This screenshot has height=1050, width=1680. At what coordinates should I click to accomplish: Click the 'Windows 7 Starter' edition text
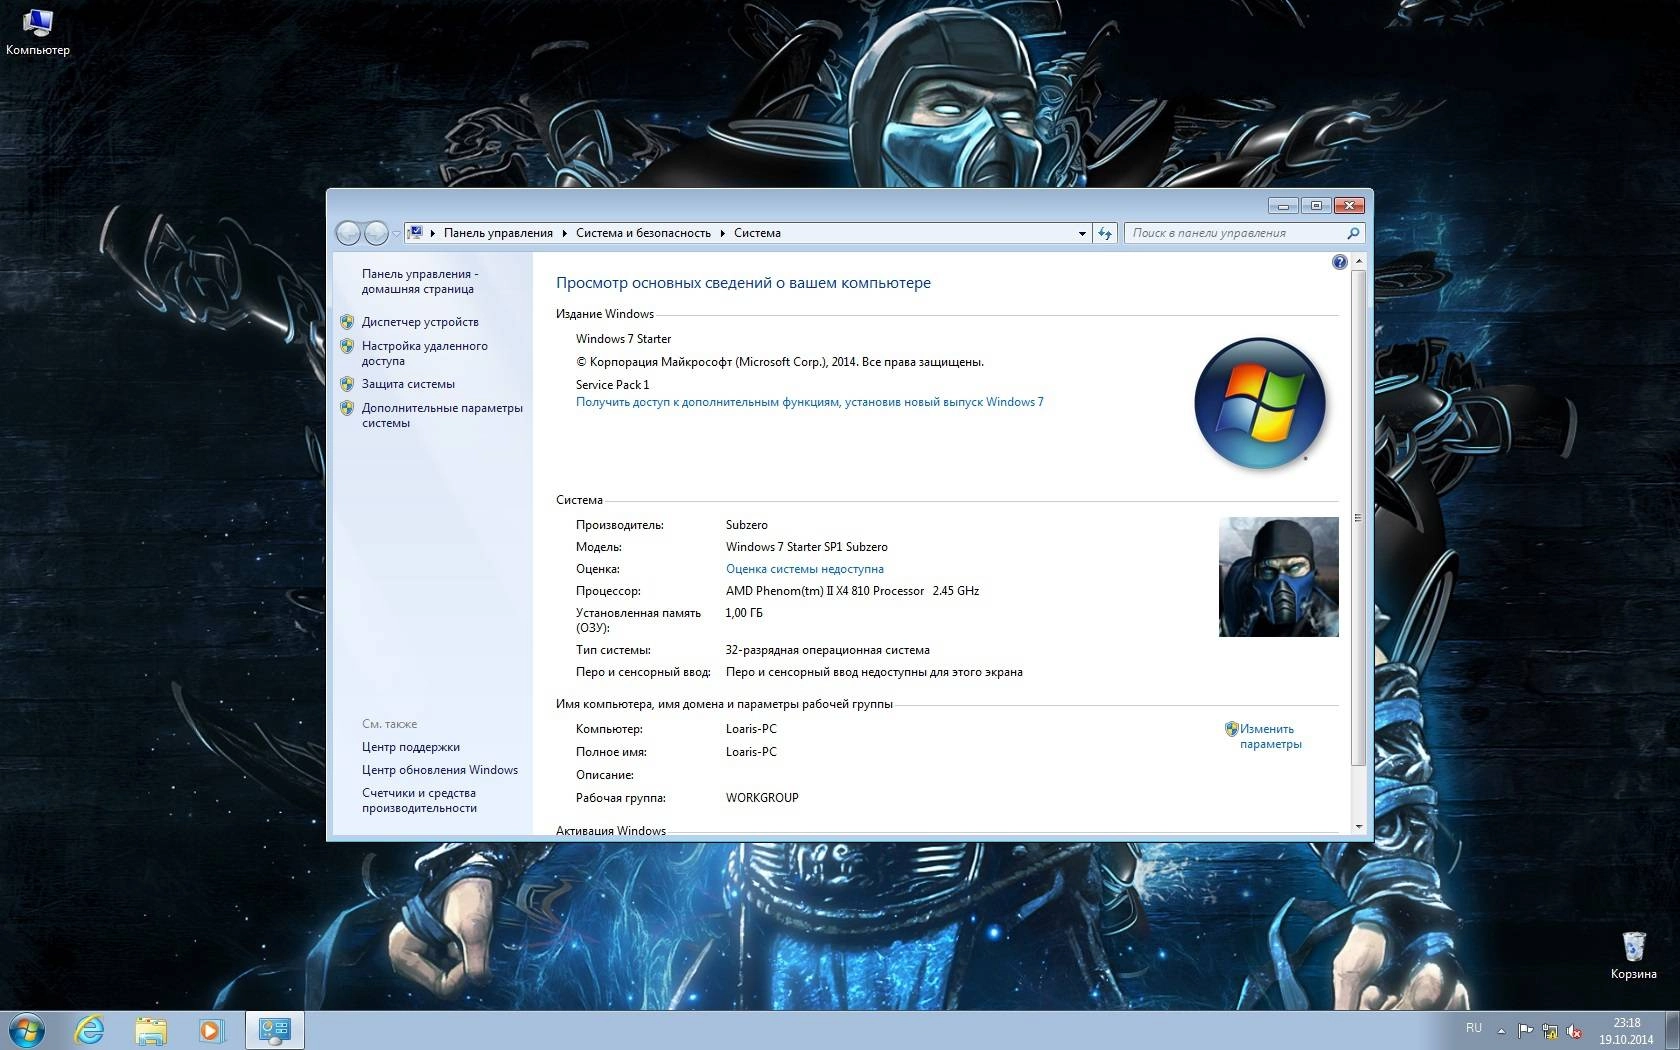[623, 339]
